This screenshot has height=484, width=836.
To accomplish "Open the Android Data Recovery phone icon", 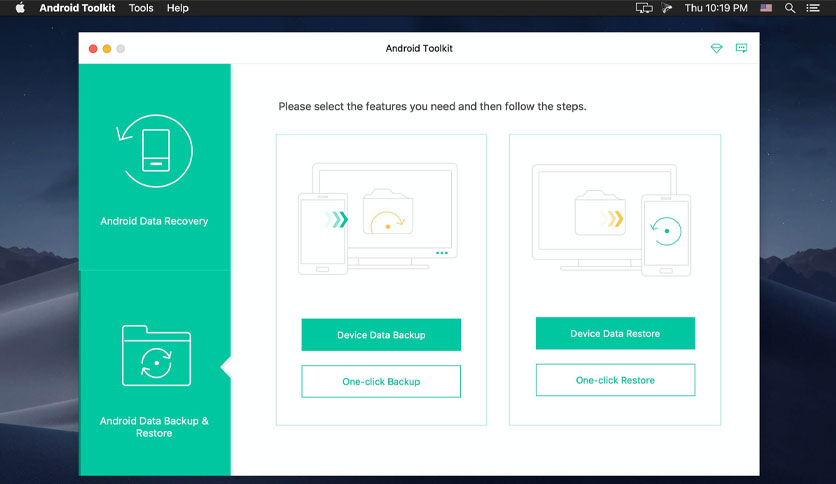I will (155, 151).
